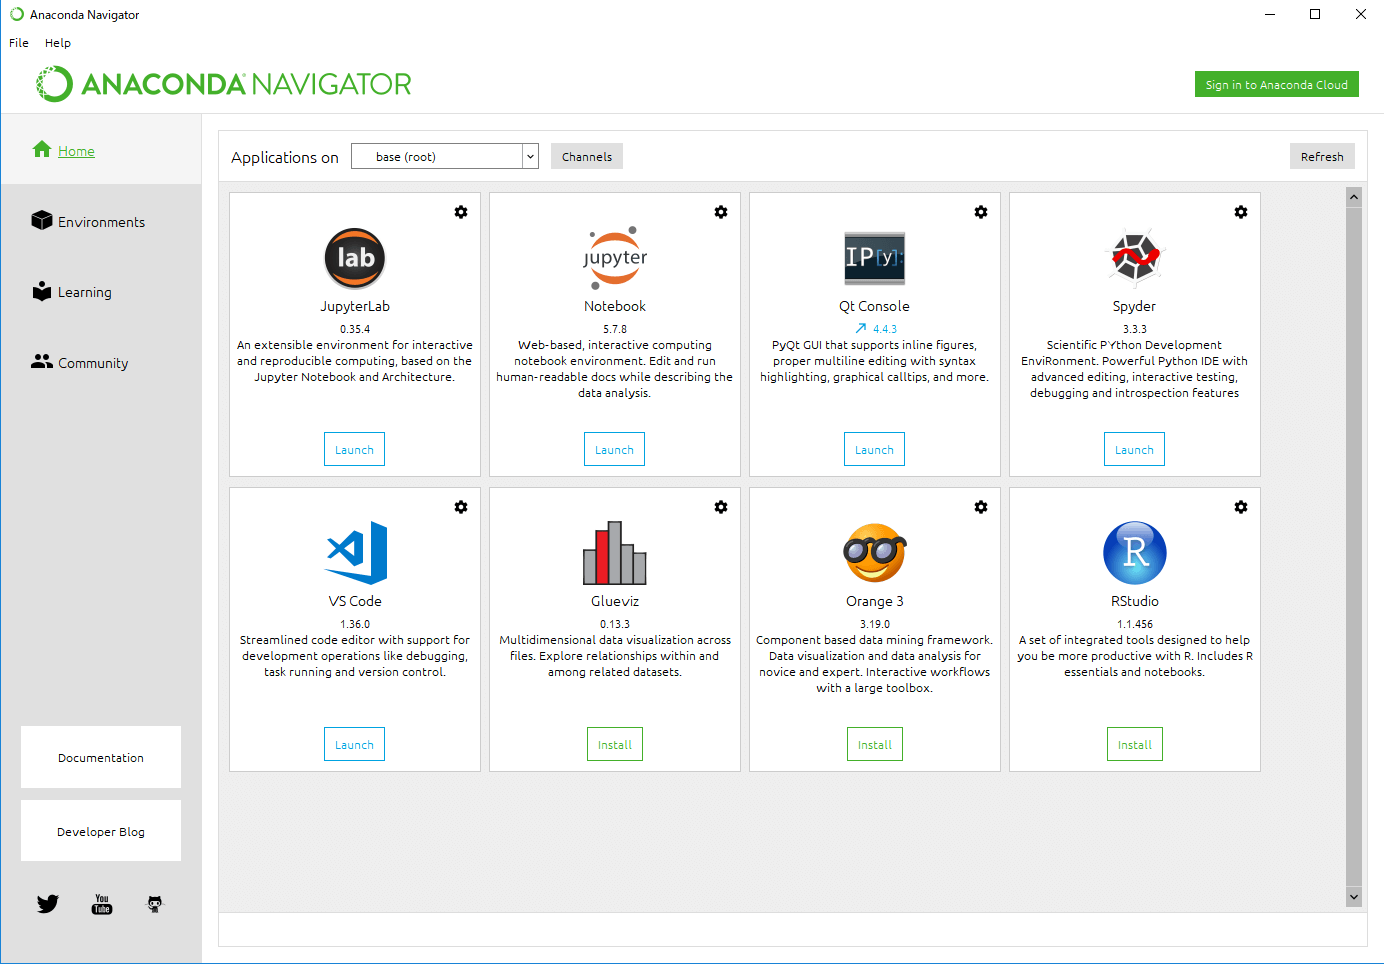1384x964 pixels.
Task: Click the VS Code blue logo
Action: click(x=356, y=553)
